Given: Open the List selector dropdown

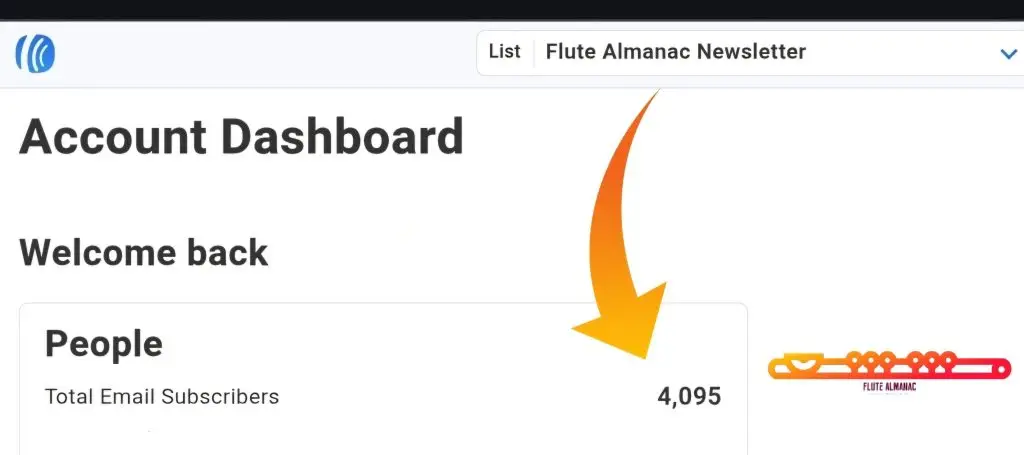Looking at the screenshot, I should pyautogui.click(x=750, y=52).
